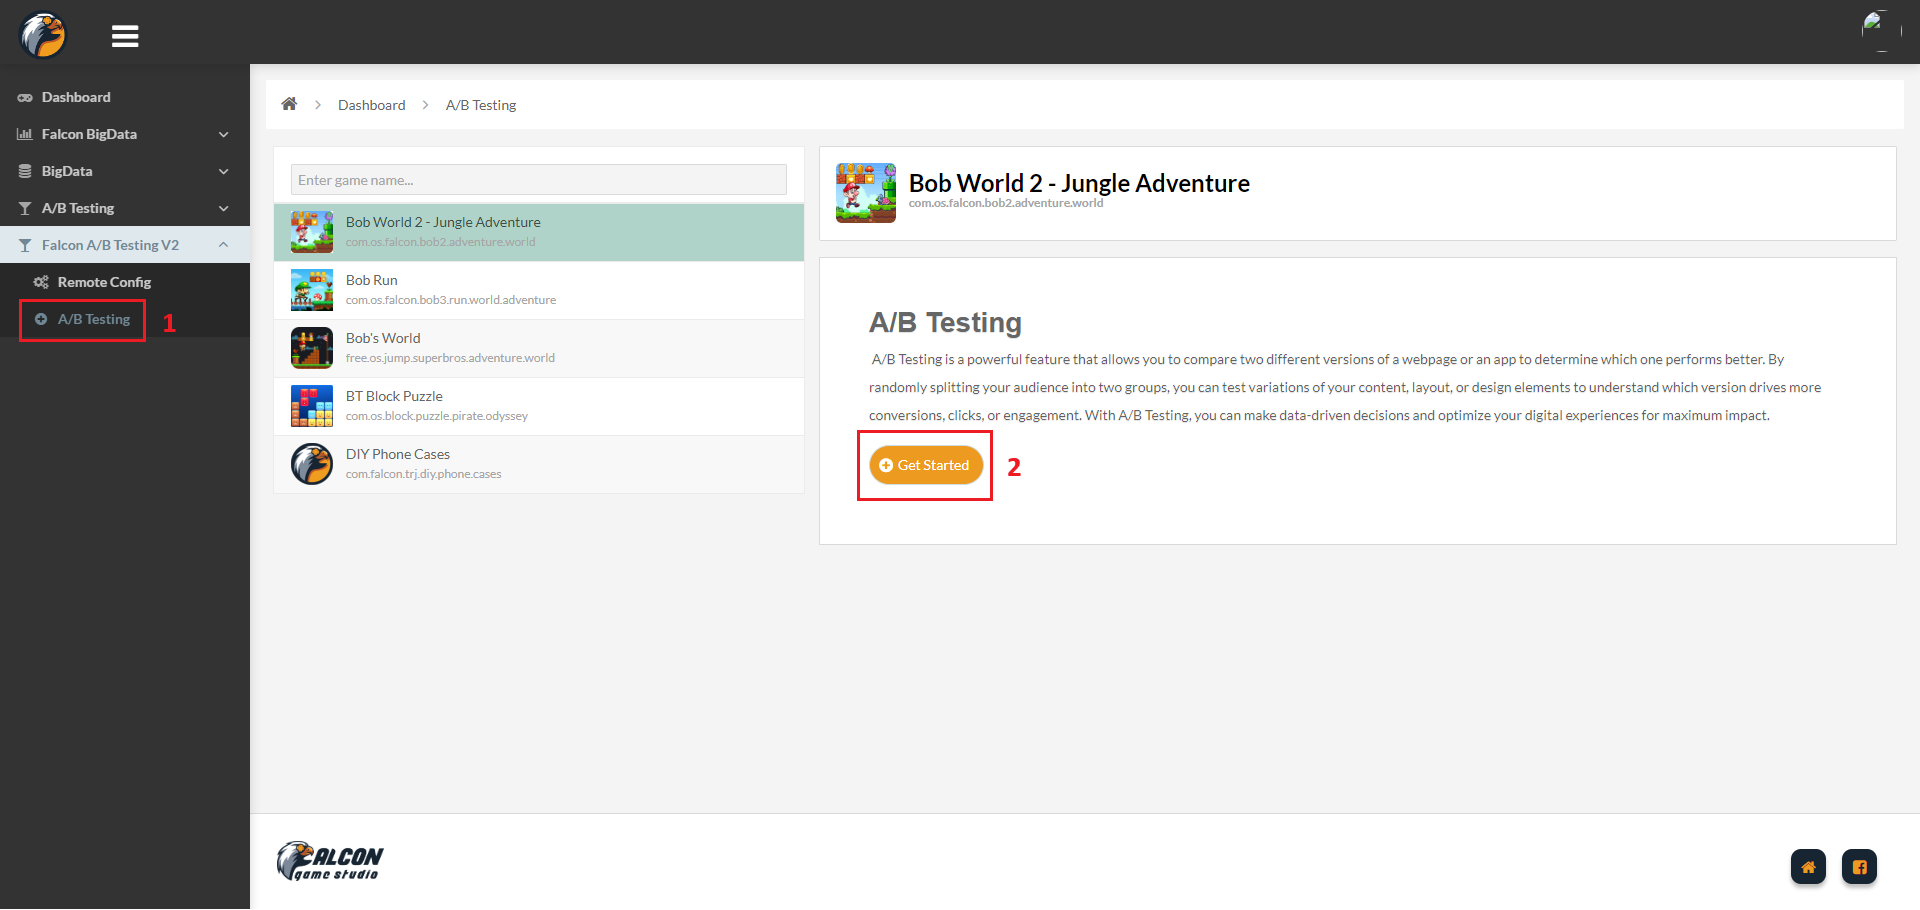Click the Bob World 2 - Jungle Adventure list title
Viewport: 1920px width, 910px height.
(x=443, y=222)
